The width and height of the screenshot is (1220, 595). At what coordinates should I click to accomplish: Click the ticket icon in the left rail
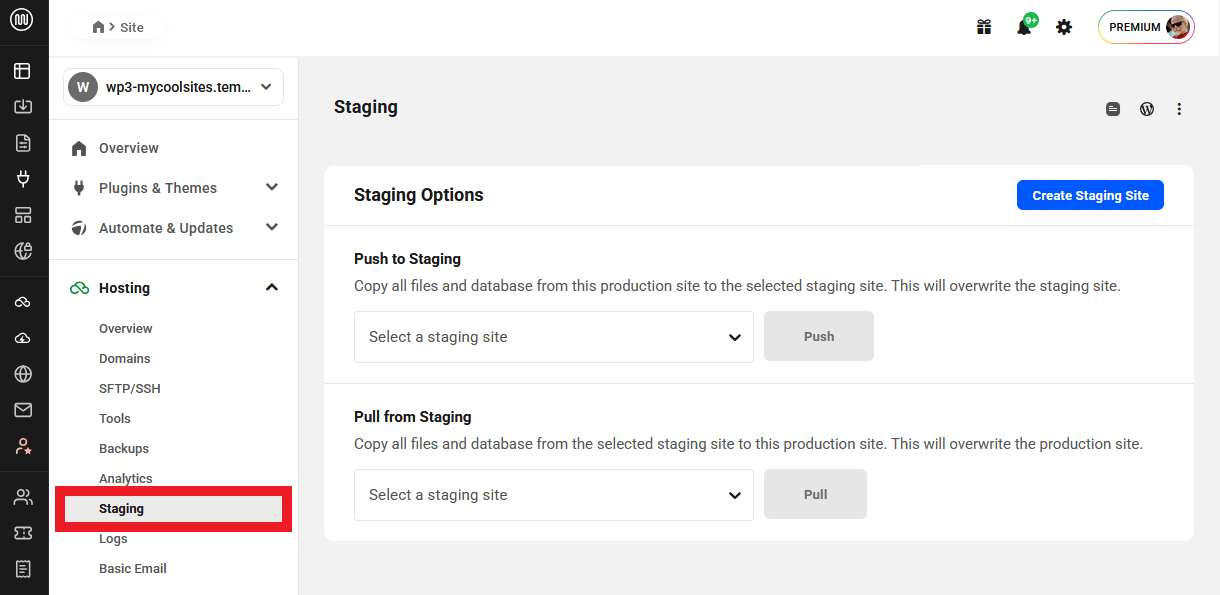coord(23,533)
